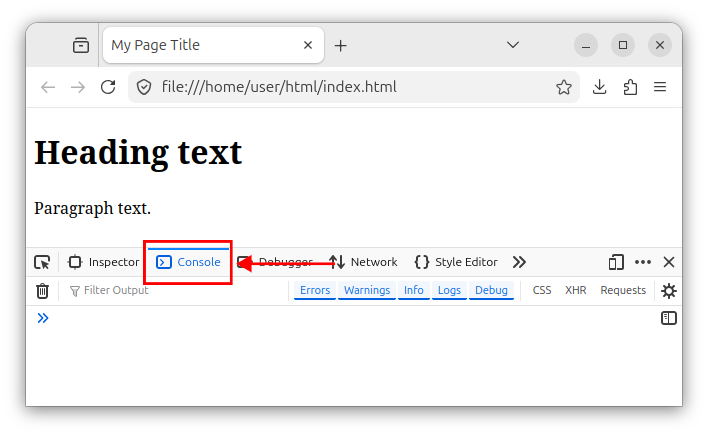
Task: Enable the CSS filter
Action: pos(542,290)
